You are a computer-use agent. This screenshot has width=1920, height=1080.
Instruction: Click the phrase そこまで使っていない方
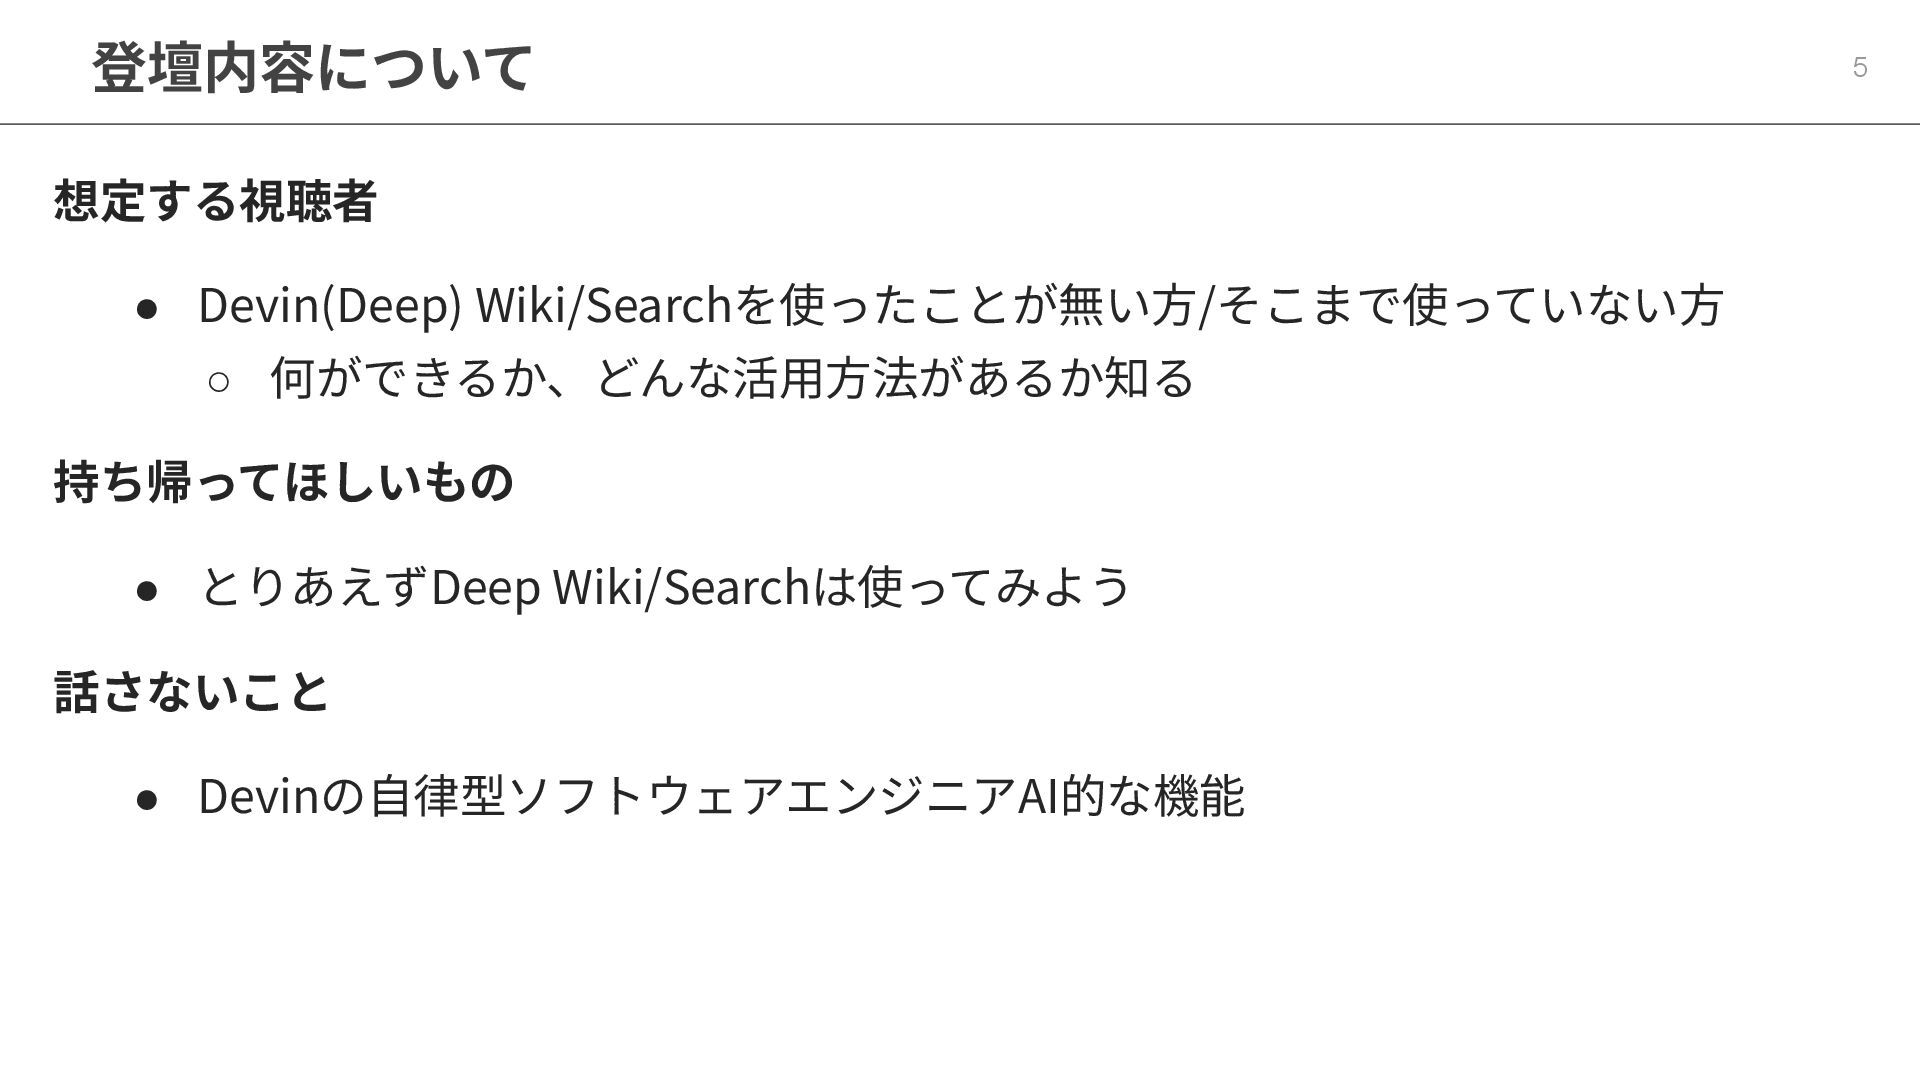tap(1470, 305)
